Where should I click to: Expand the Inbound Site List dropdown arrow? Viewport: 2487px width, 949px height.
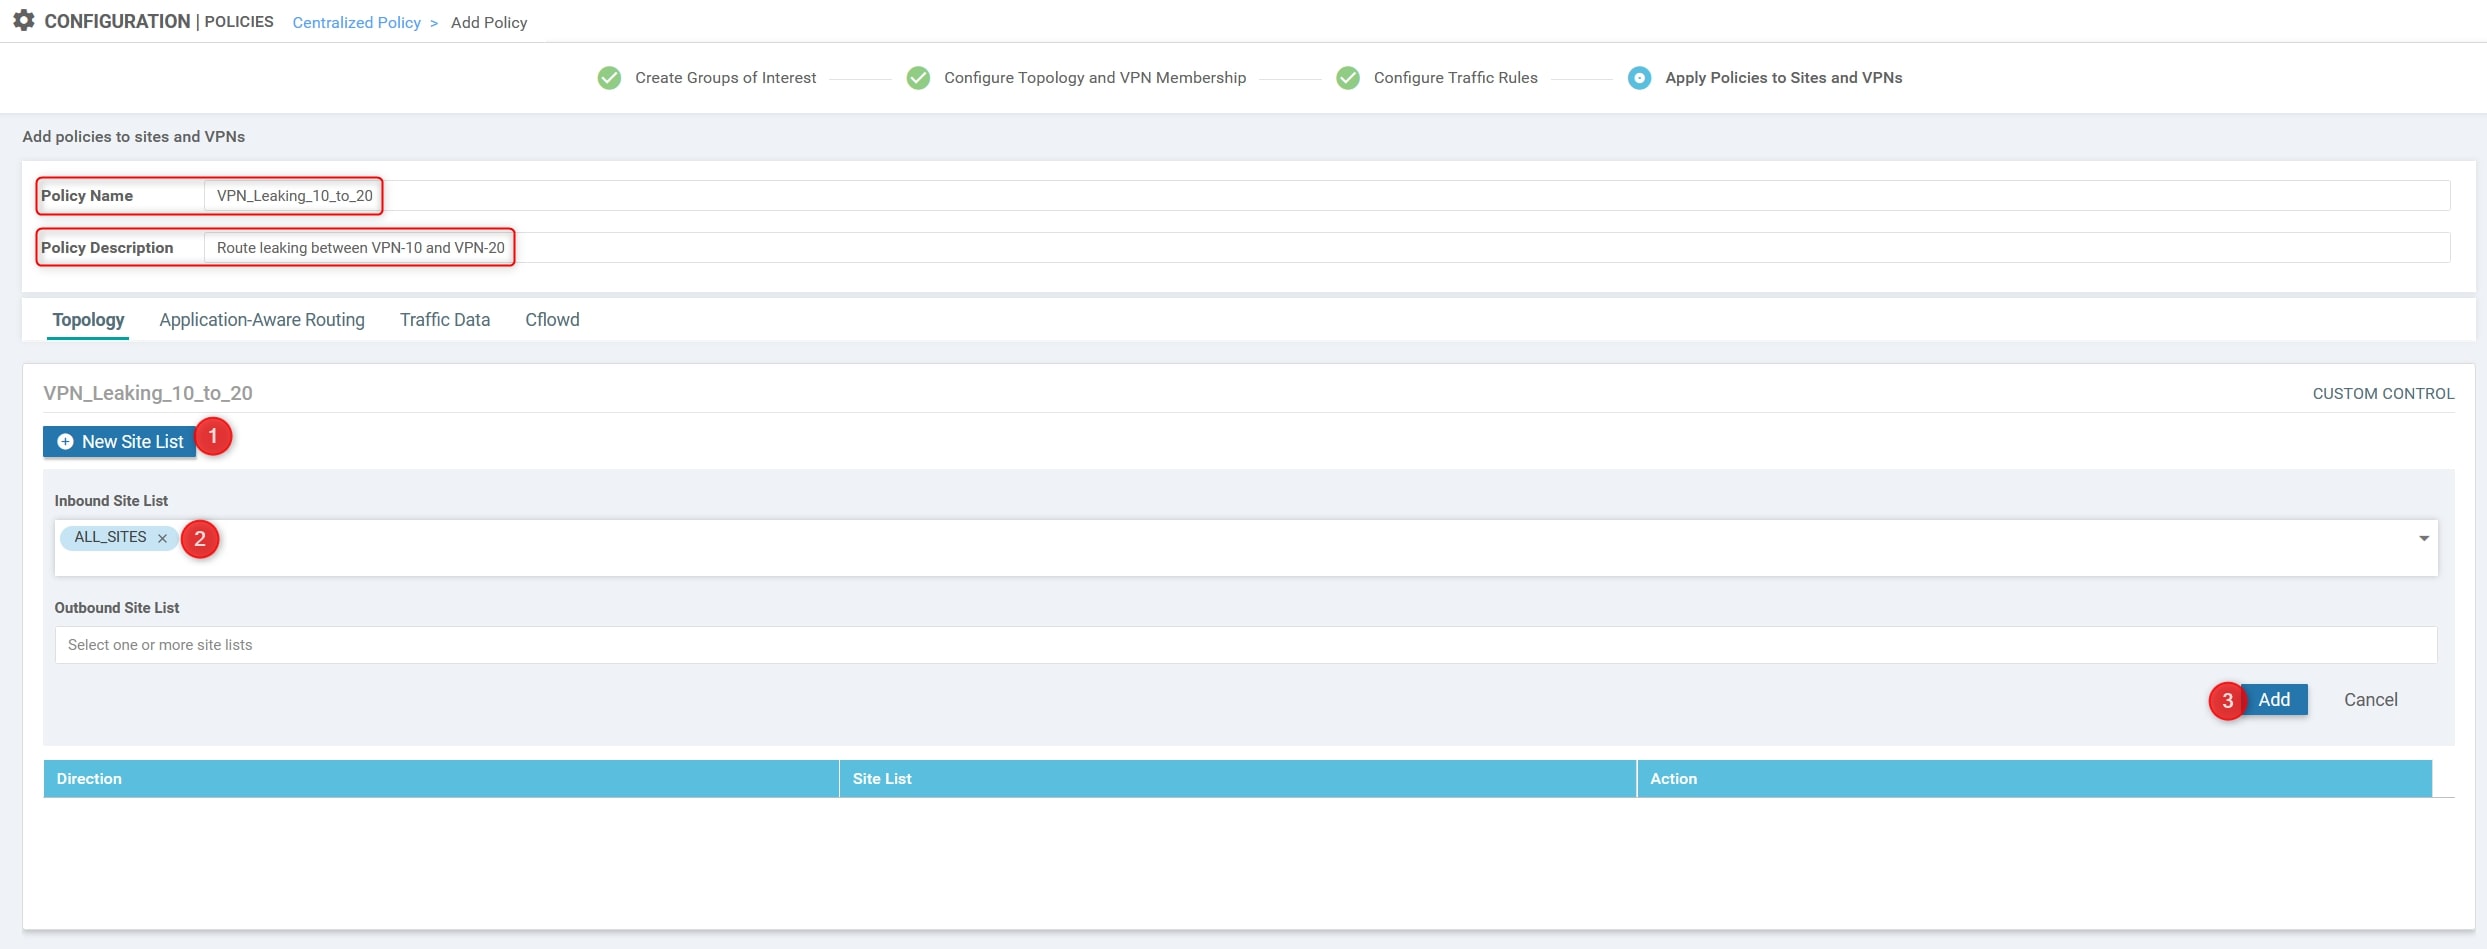(x=2423, y=538)
